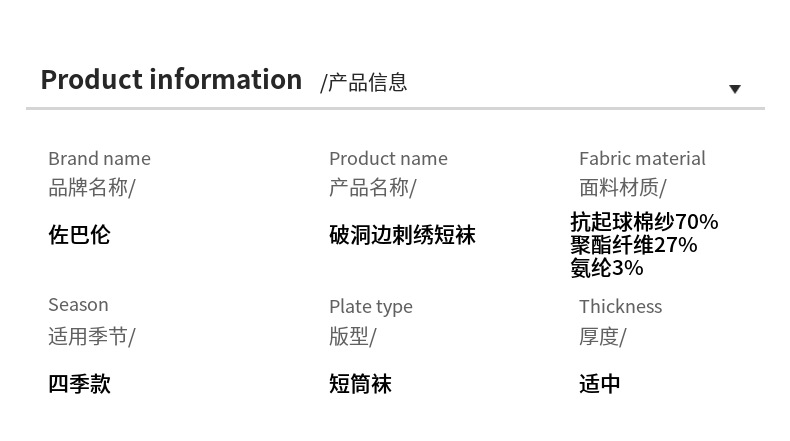Select the plate type value 短筒袜
Screen dimensions: 790x441
coord(360,383)
